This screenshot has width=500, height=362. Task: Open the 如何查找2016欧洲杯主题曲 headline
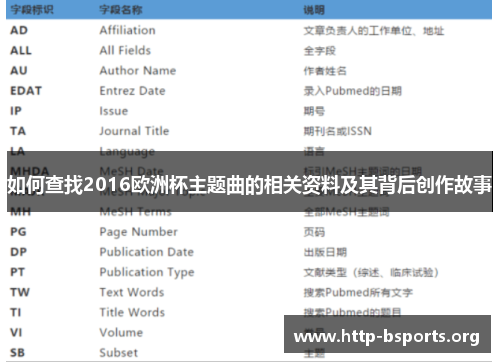click(250, 185)
